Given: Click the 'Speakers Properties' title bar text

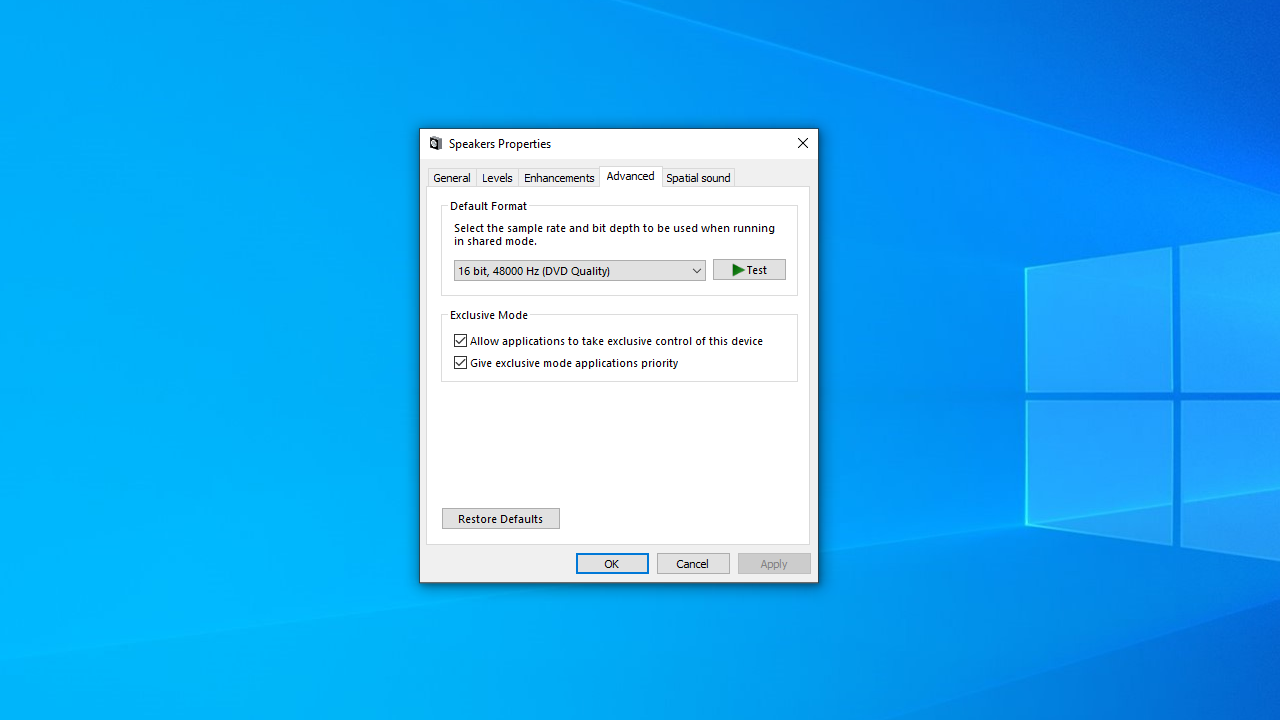Looking at the screenshot, I should (x=500, y=144).
